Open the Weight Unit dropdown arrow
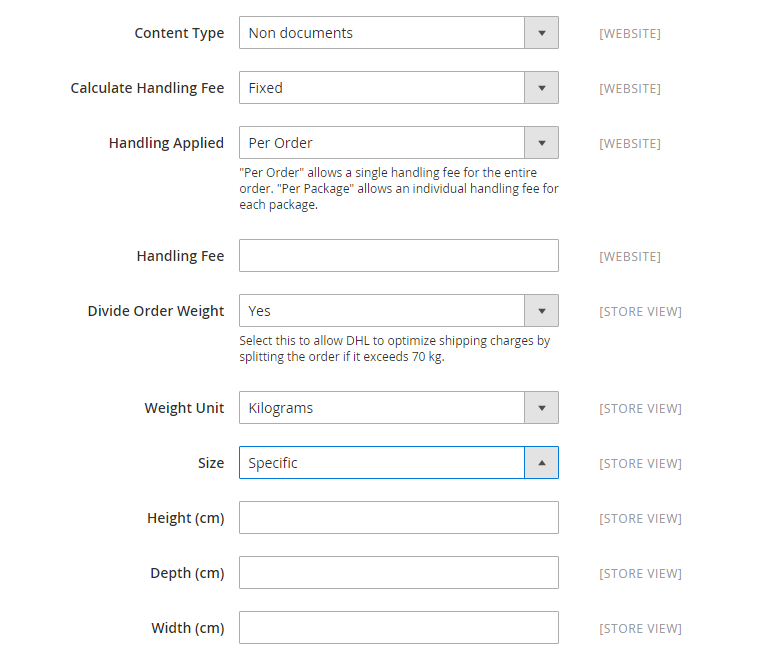 541,408
